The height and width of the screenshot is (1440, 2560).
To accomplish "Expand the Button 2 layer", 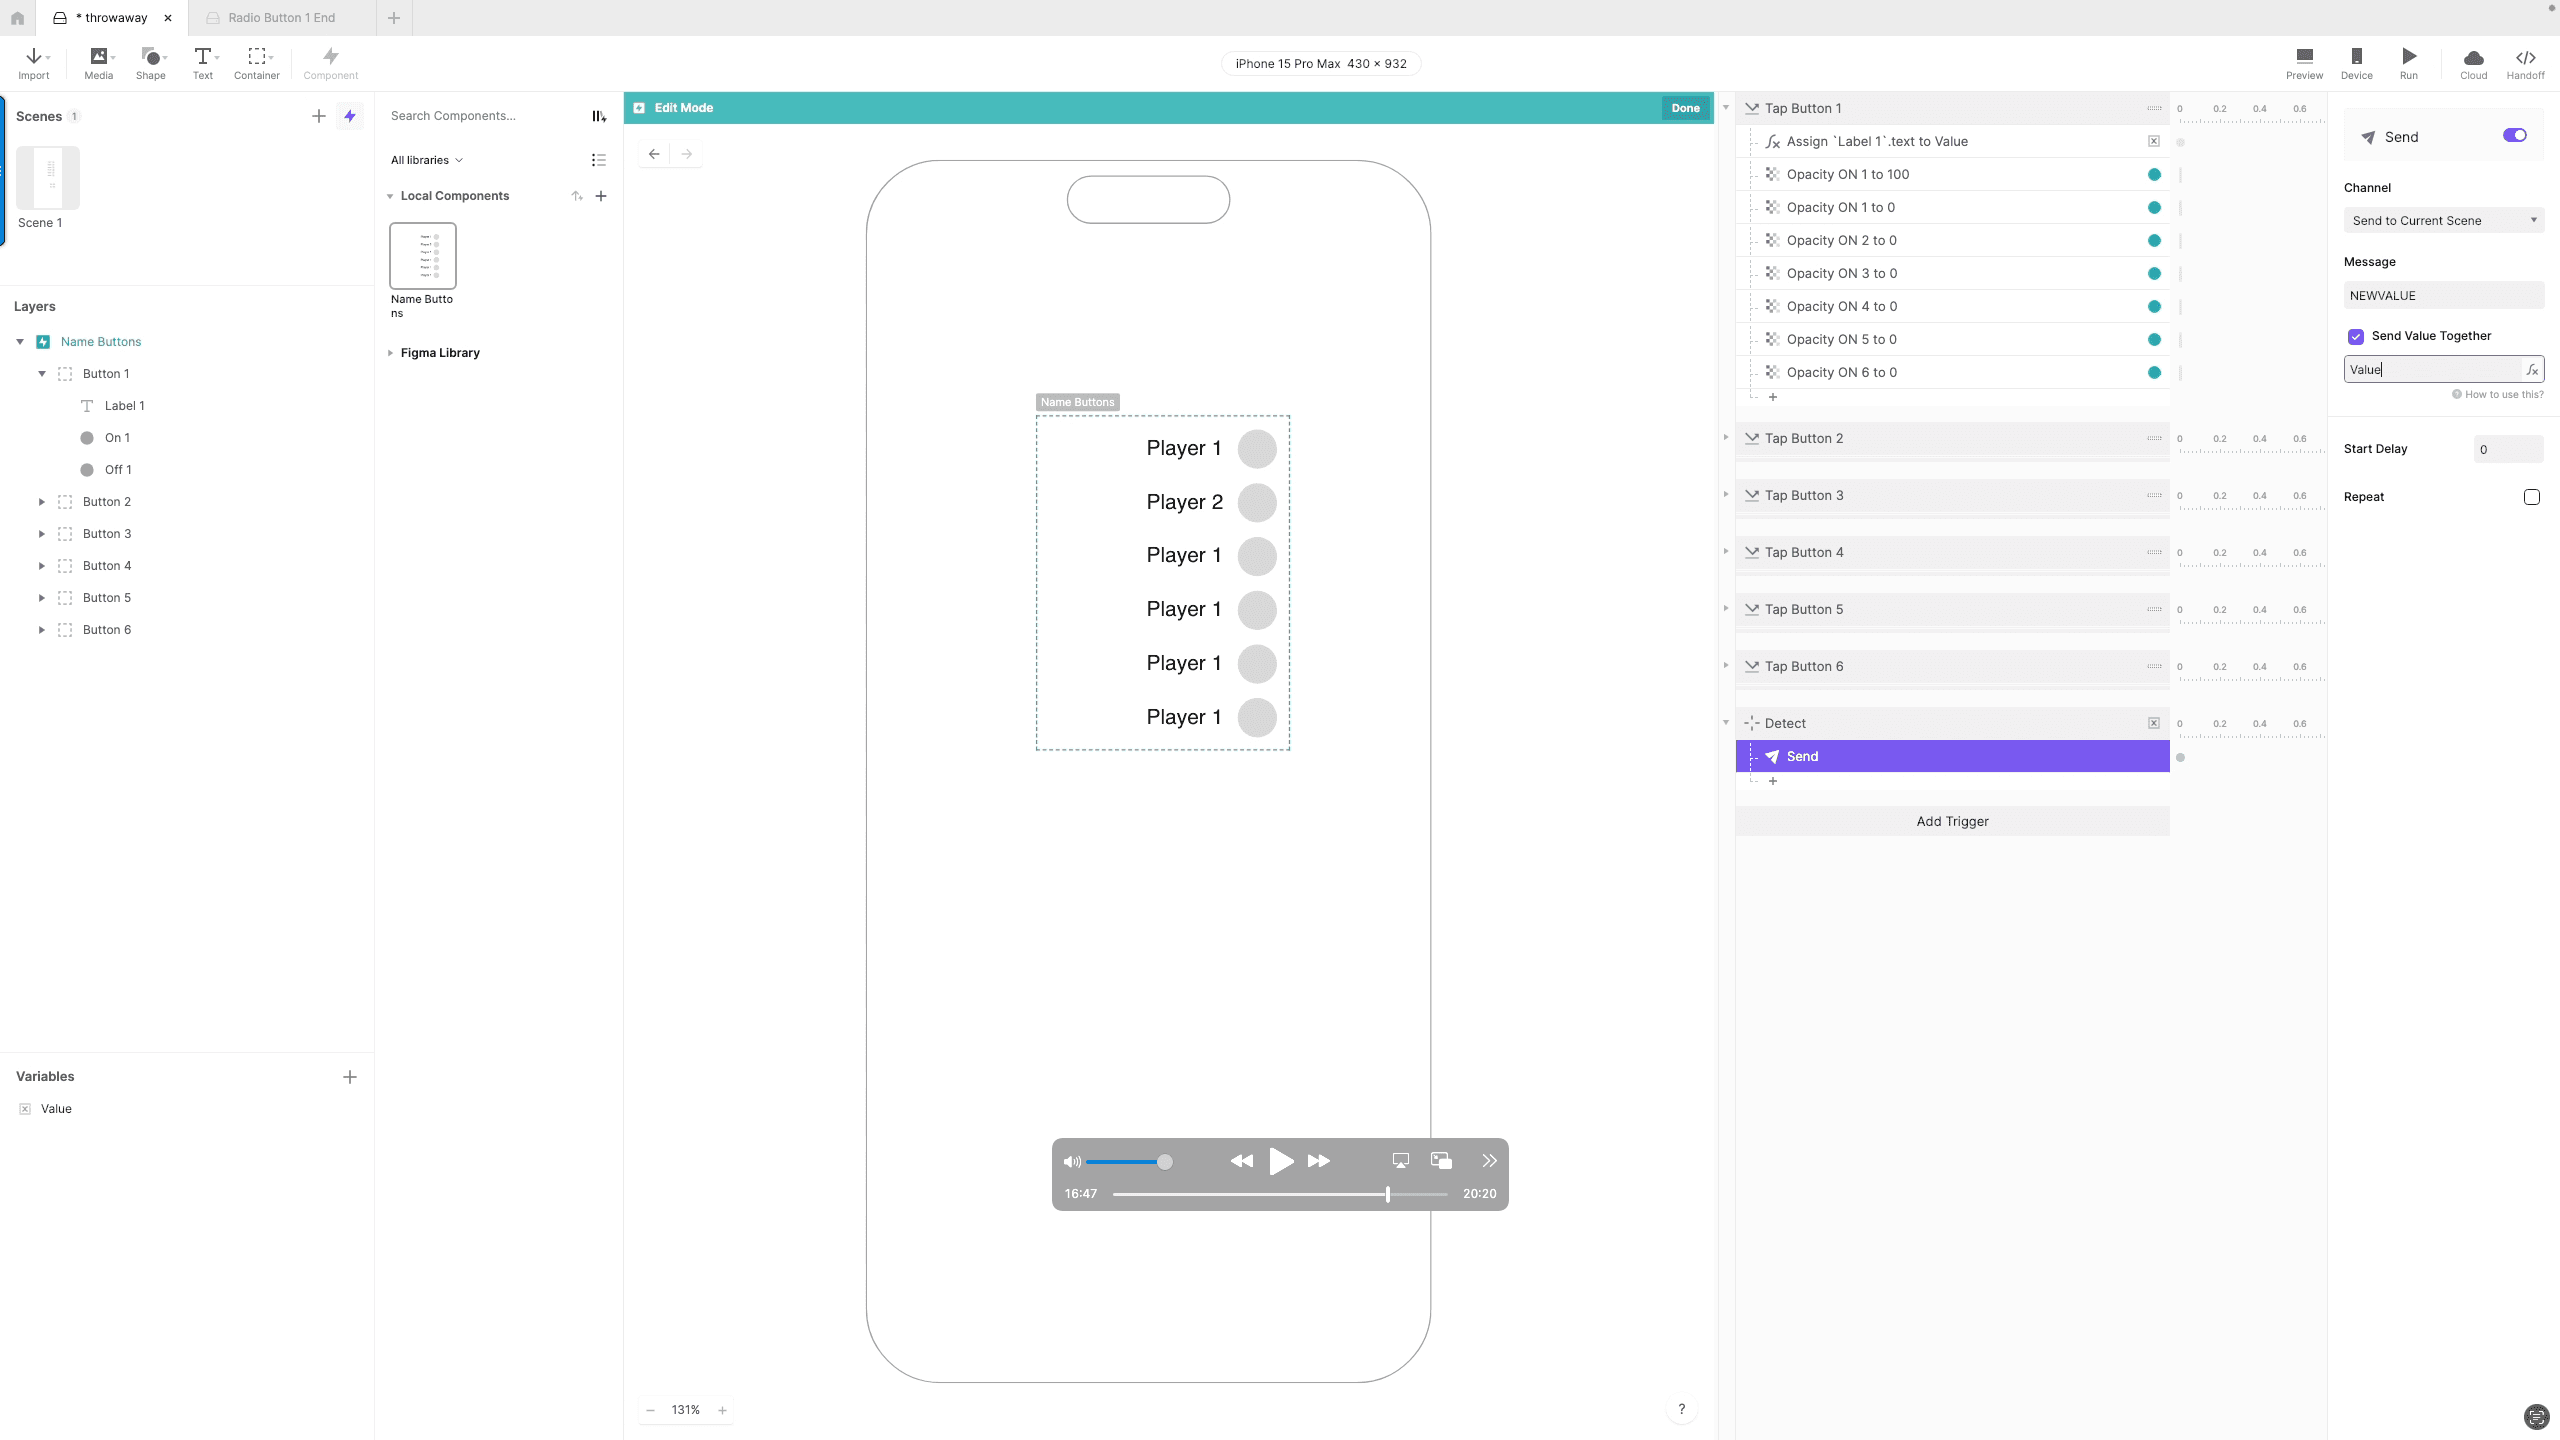I will (x=41, y=501).
